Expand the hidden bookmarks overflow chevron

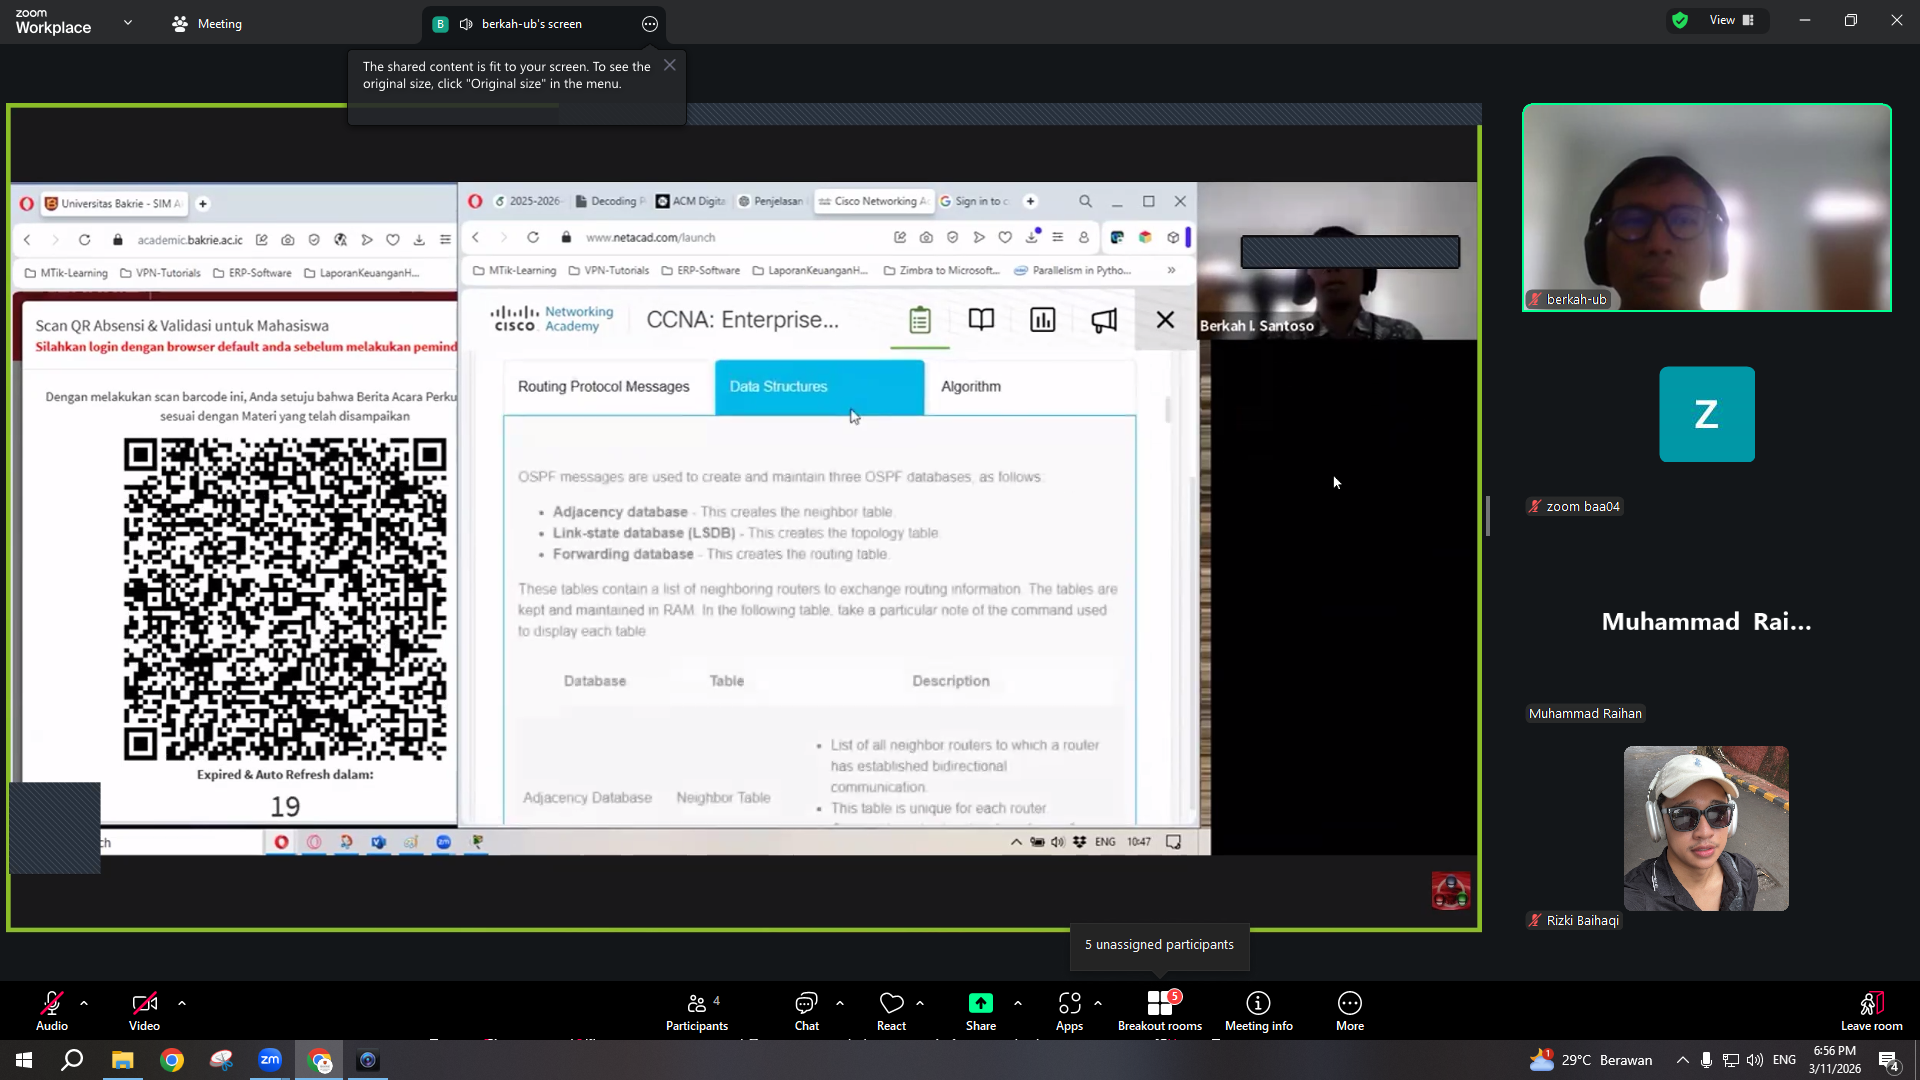1171,270
